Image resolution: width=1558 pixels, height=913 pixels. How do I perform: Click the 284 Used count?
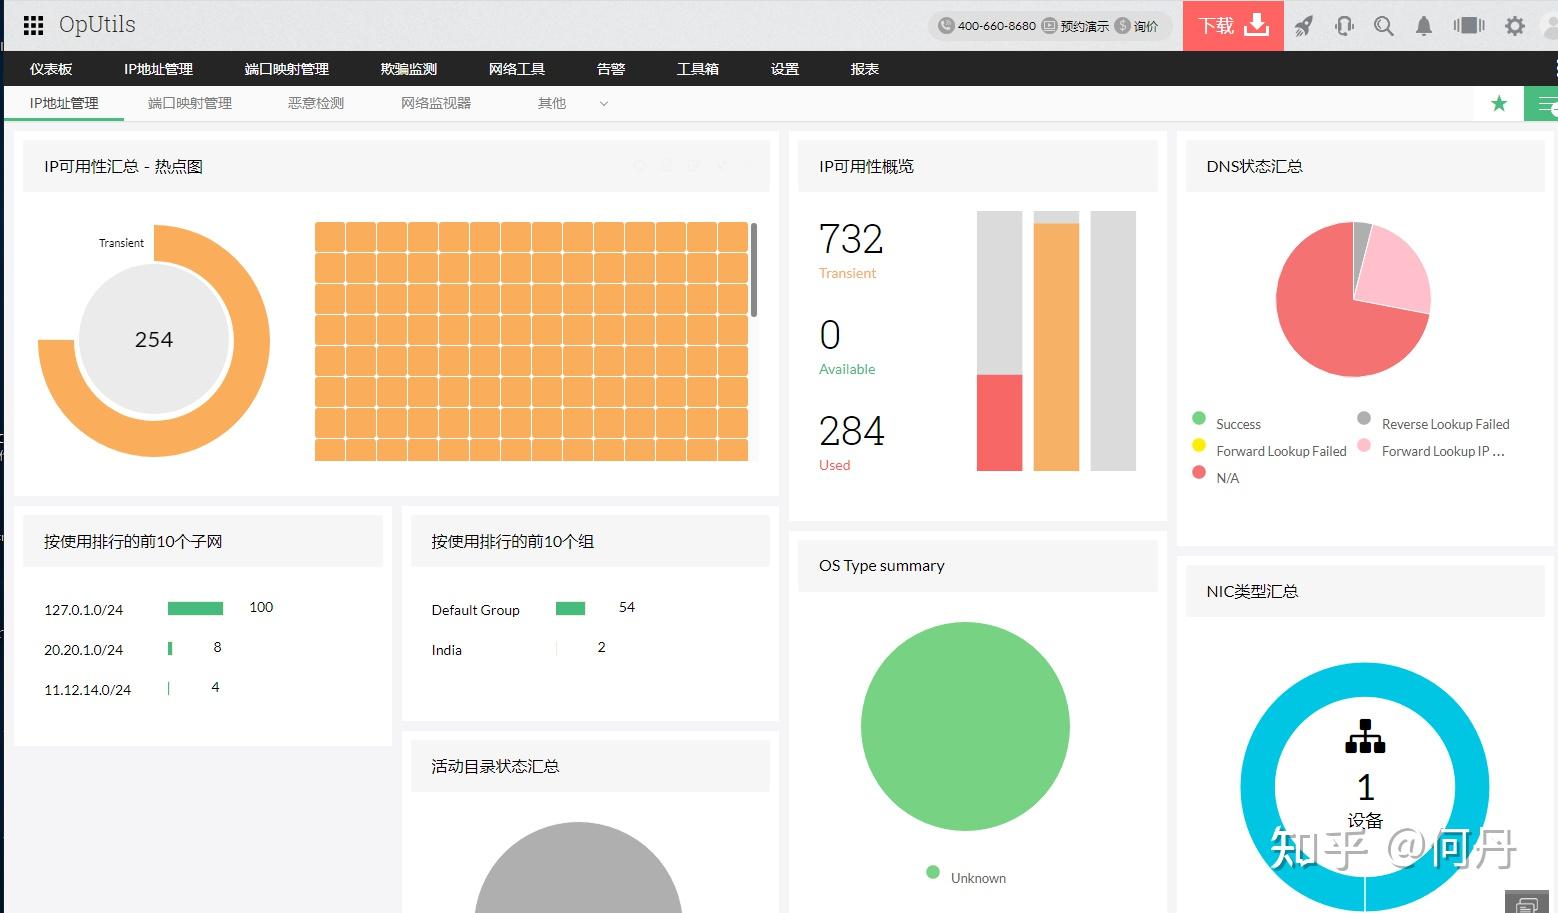tap(852, 431)
